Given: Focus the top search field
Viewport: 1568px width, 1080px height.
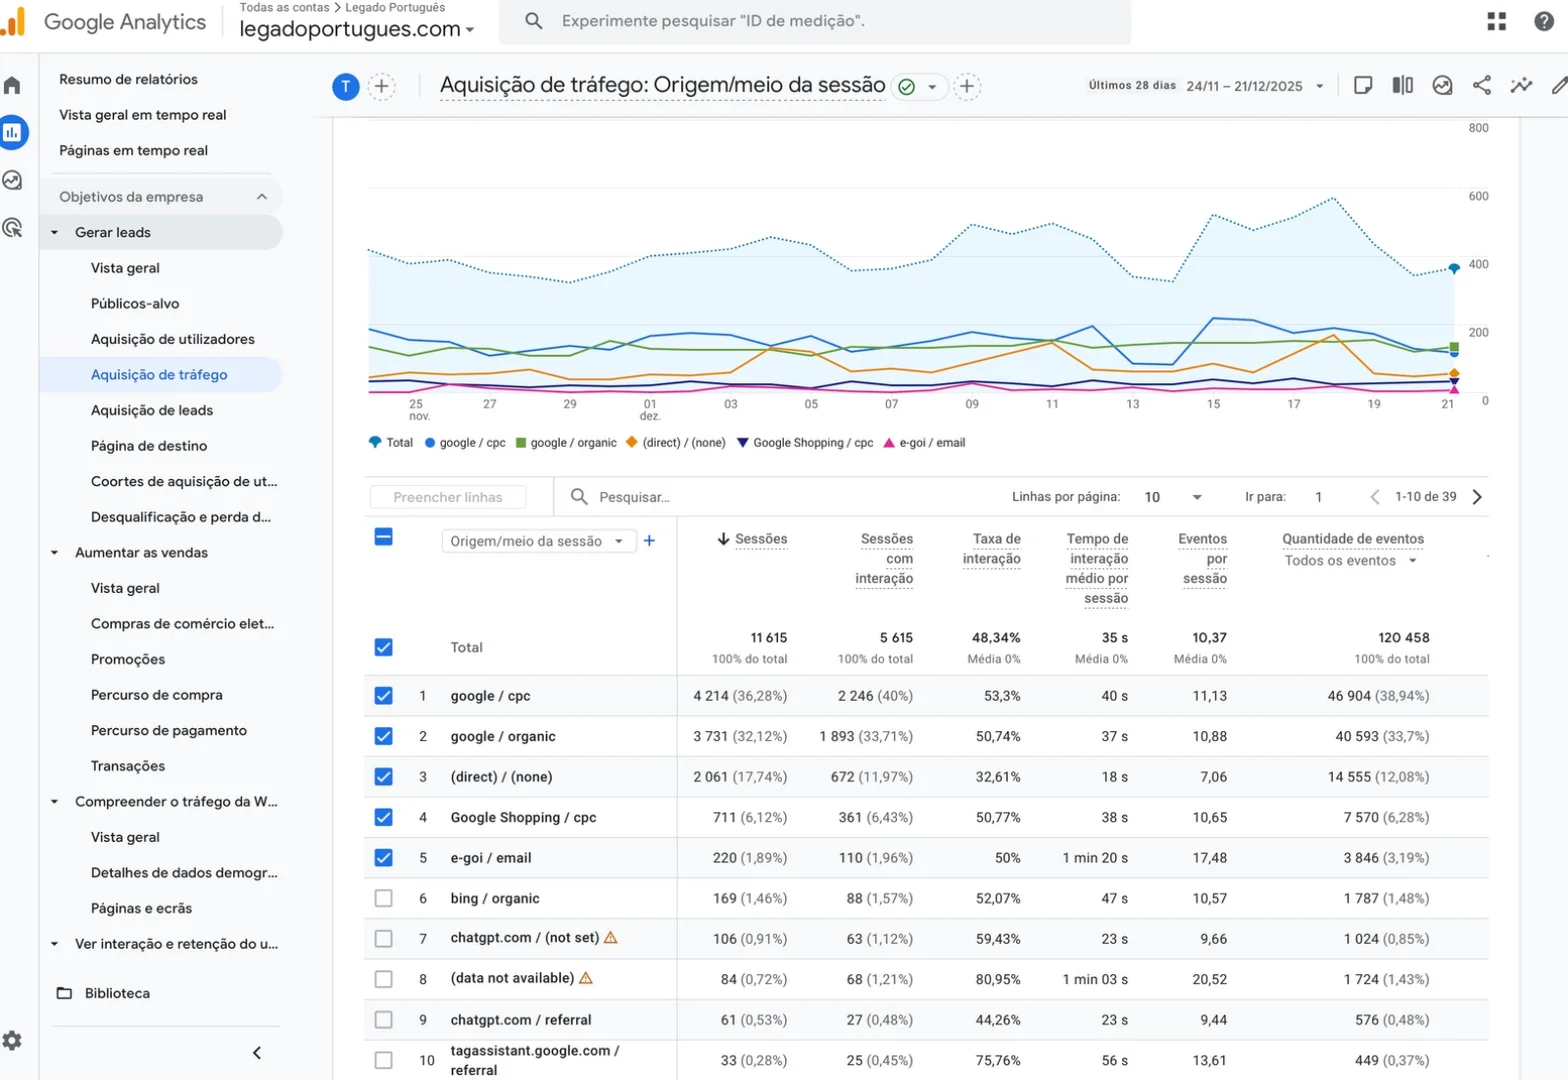Looking at the screenshot, I should tap(815, 21).
